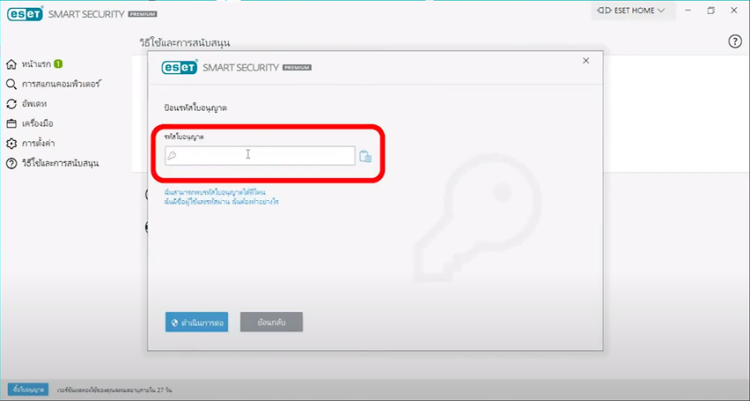Close the license key dialog

(586, 61)
